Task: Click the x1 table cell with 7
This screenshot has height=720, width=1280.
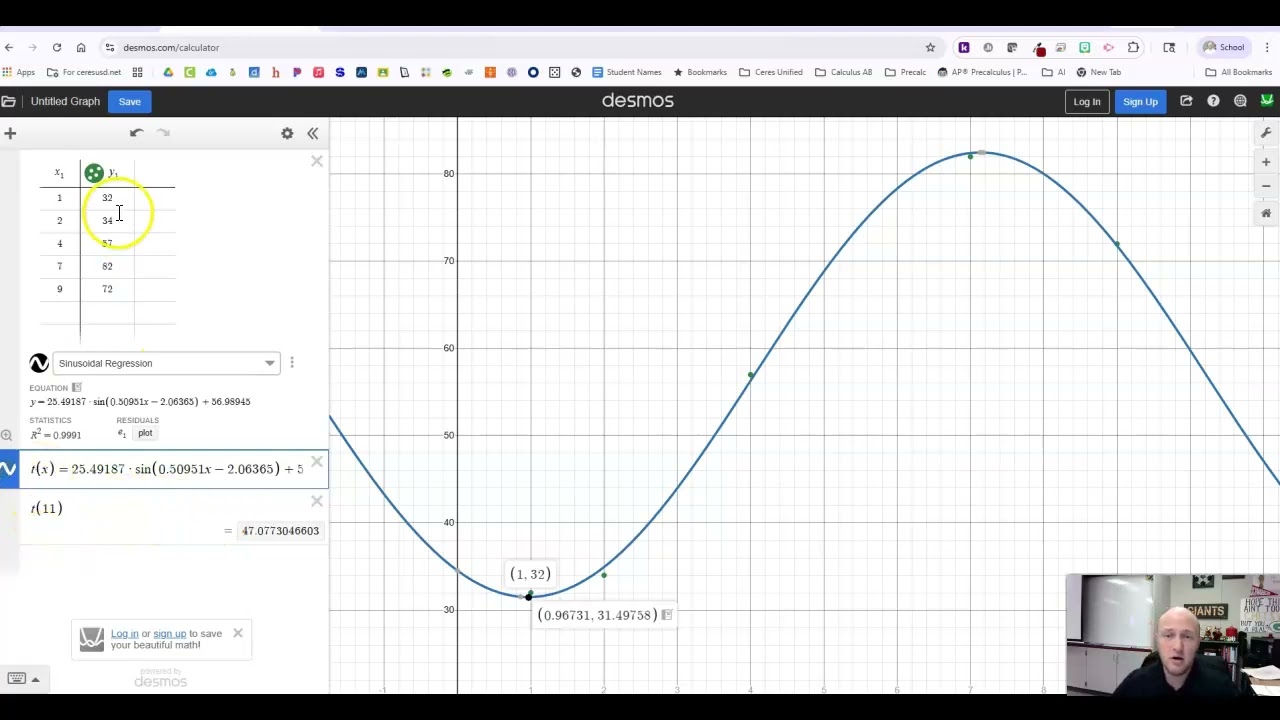Action: click(x=59, y=266)
